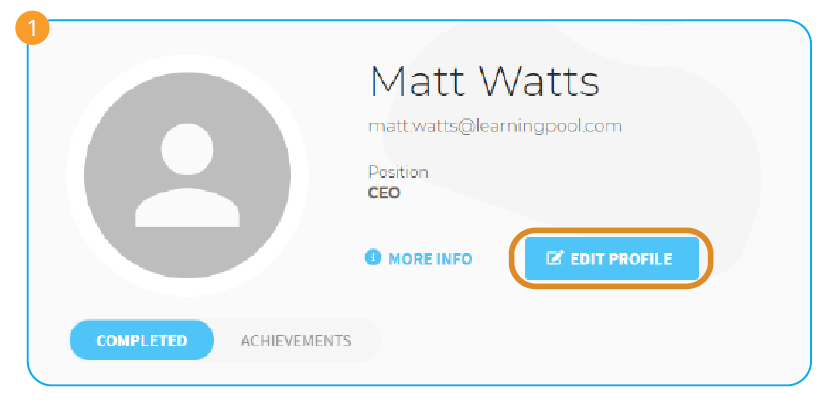The height and width of the screenshot is (403, 820).
Task: Switch to the Completed tab
Action: 142,340
